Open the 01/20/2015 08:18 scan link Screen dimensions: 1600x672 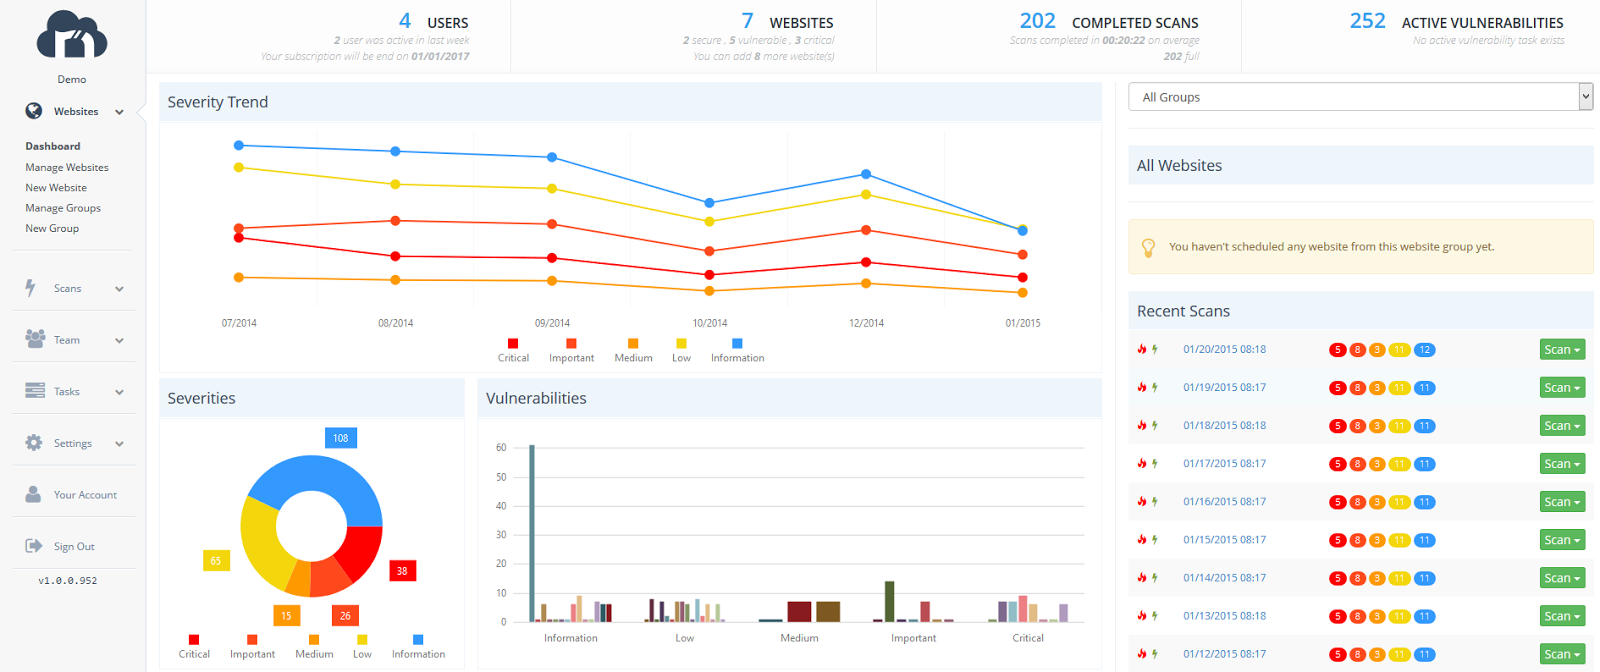pyautogui.click(x=1224, y=349)
